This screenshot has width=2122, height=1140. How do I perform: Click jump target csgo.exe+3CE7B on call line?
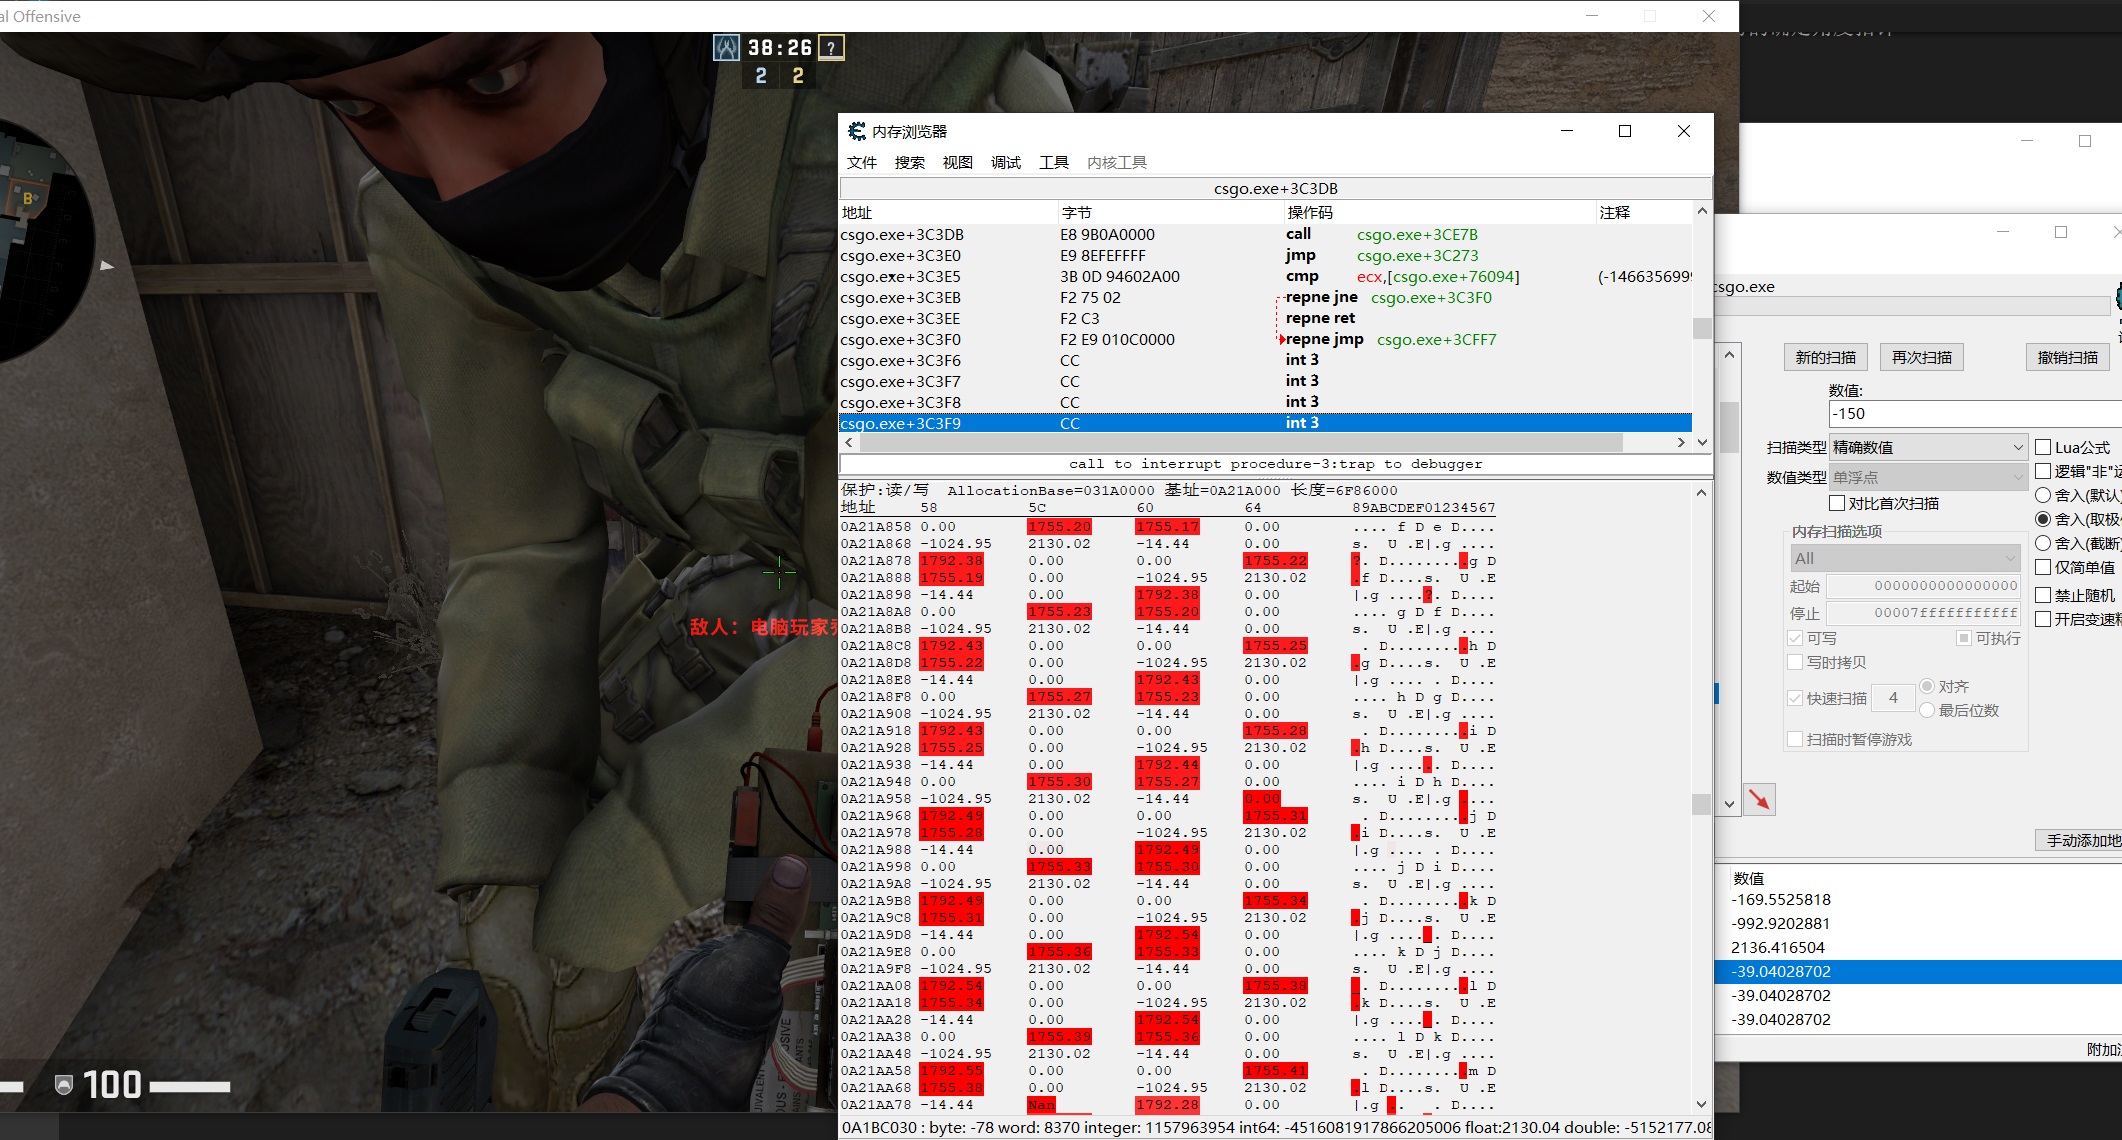1417,234
